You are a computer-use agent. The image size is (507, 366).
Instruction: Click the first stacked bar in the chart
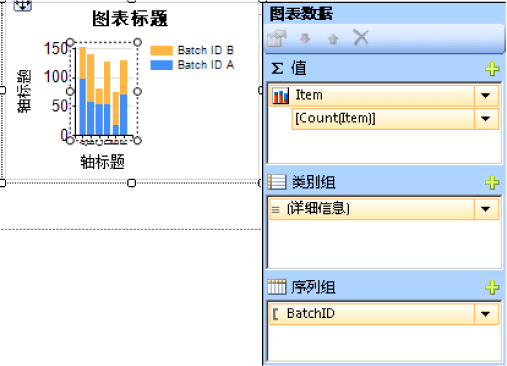tap(82, 91)
